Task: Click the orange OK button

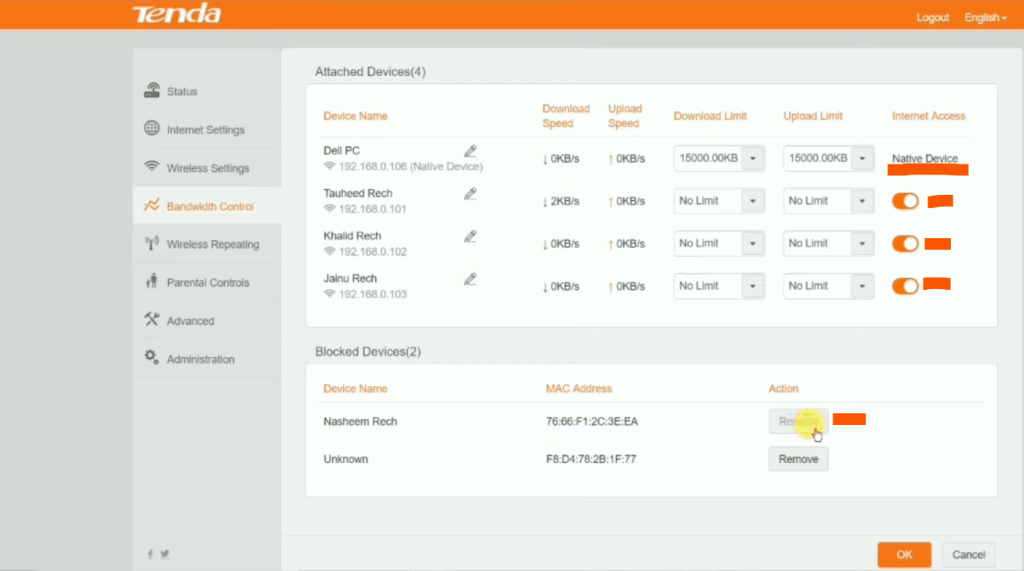Action: click(x=904, y=555)
